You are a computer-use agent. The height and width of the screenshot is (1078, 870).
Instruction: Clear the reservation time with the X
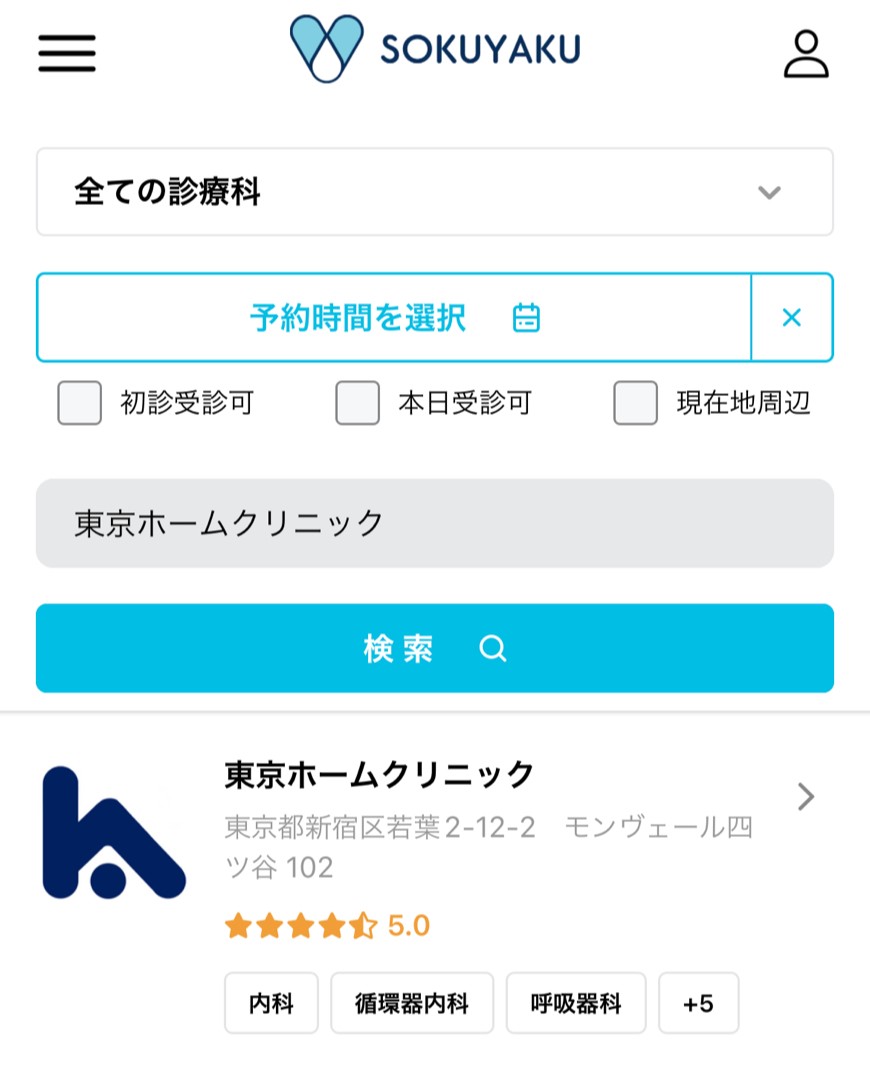click(792, 317)
